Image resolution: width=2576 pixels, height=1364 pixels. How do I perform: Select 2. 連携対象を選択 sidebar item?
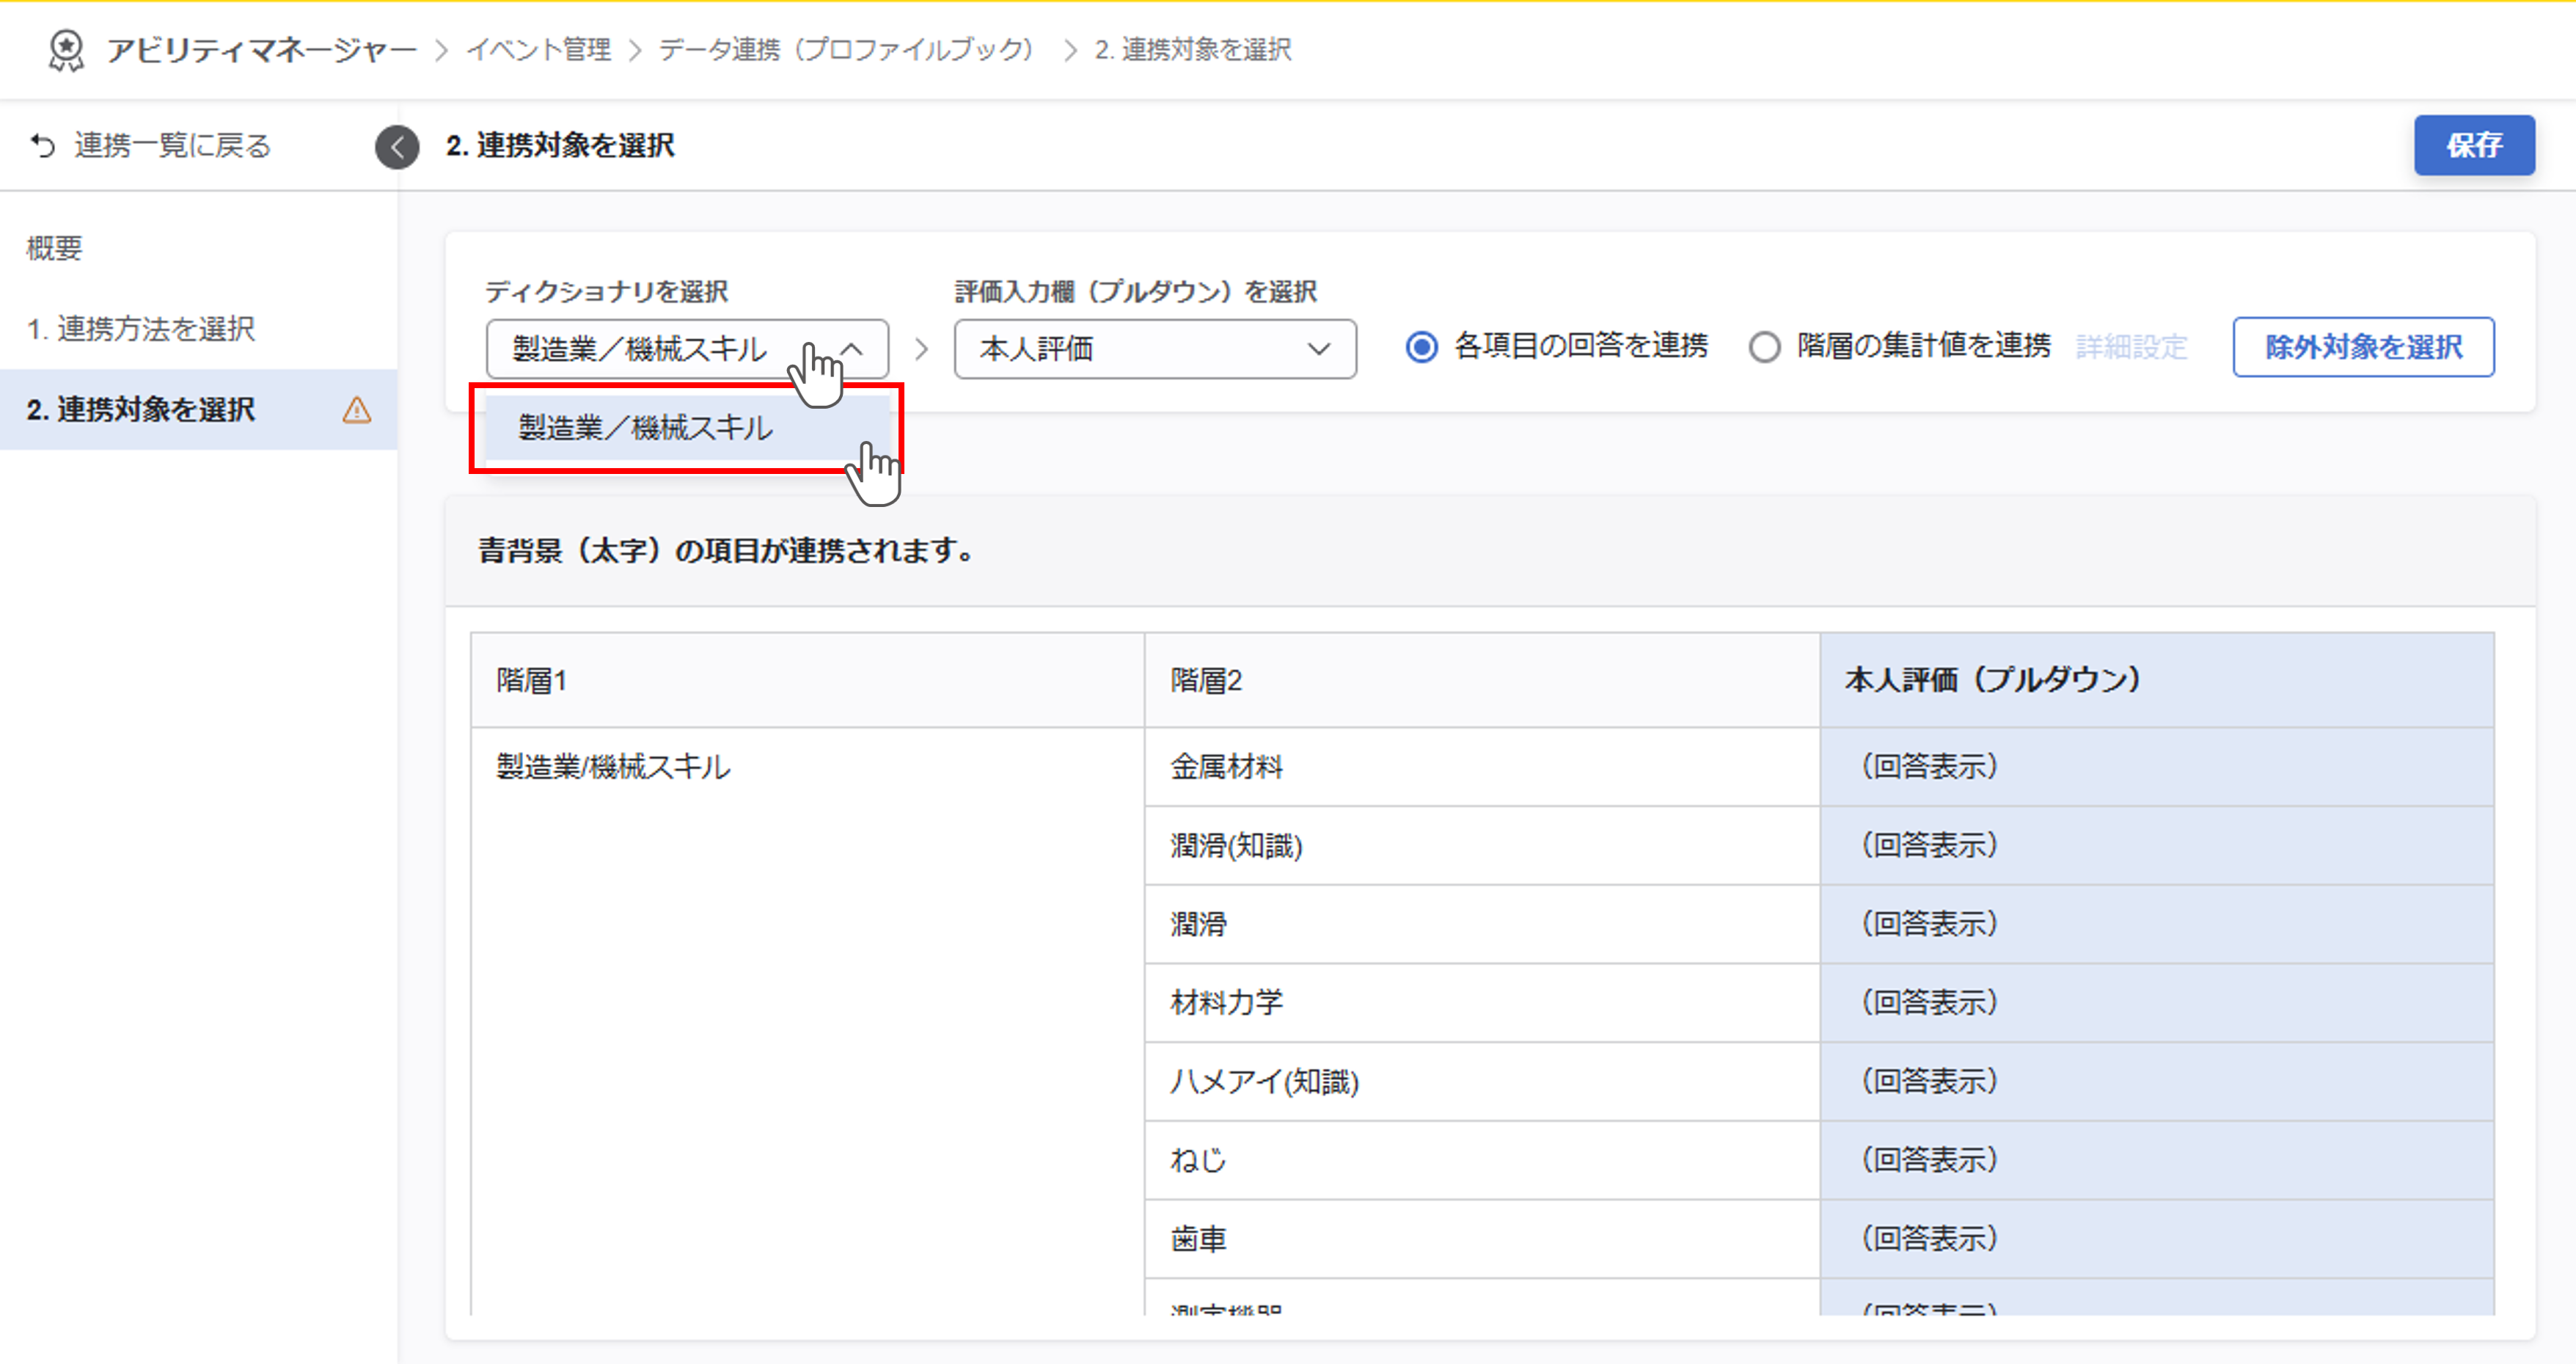[x=141, y=410]
